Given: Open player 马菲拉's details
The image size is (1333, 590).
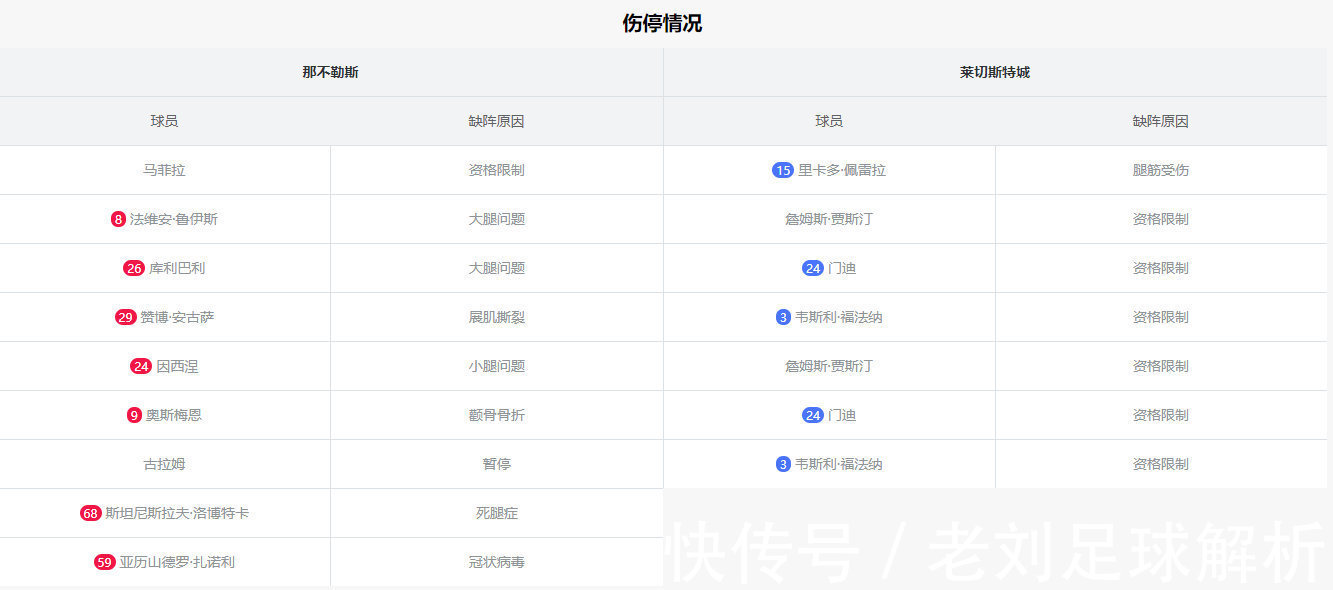Looking at the screenshot, I should [166, 170].
